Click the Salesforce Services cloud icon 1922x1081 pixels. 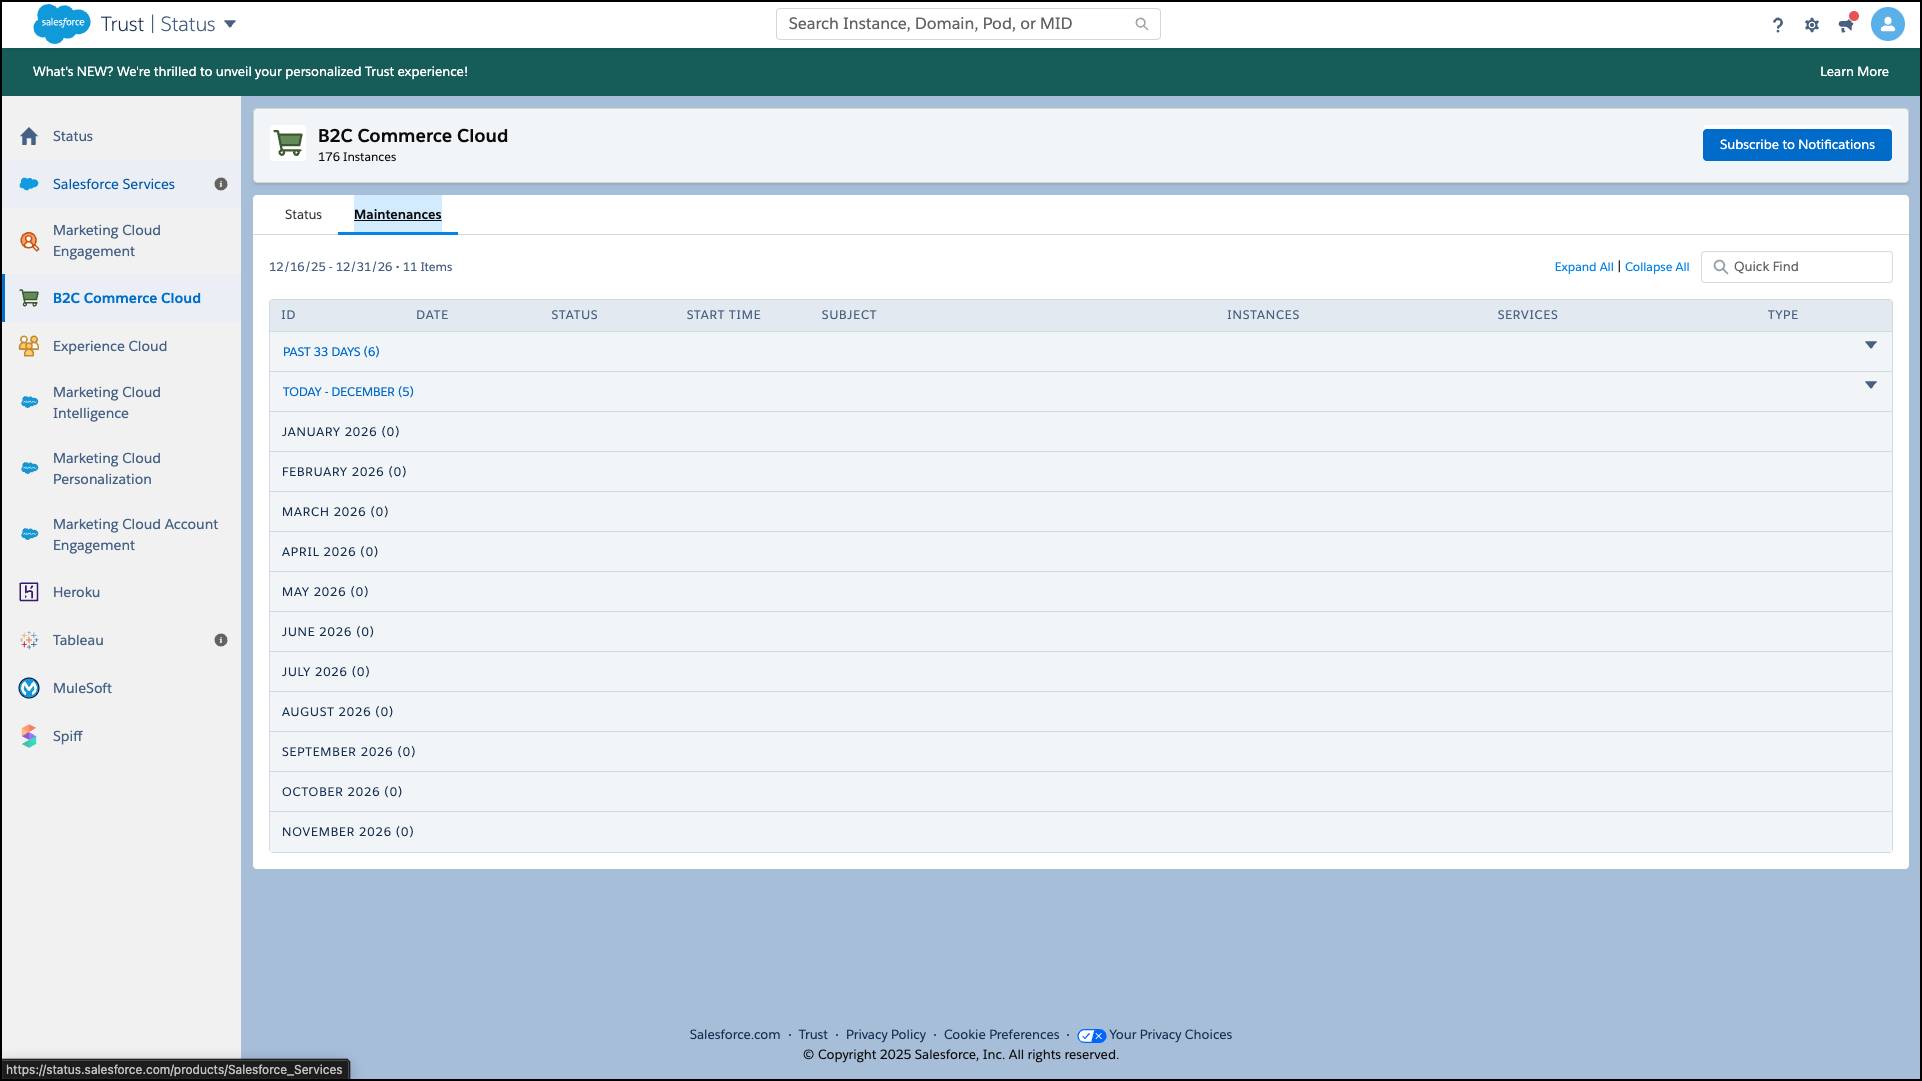[x=29, y=184]
